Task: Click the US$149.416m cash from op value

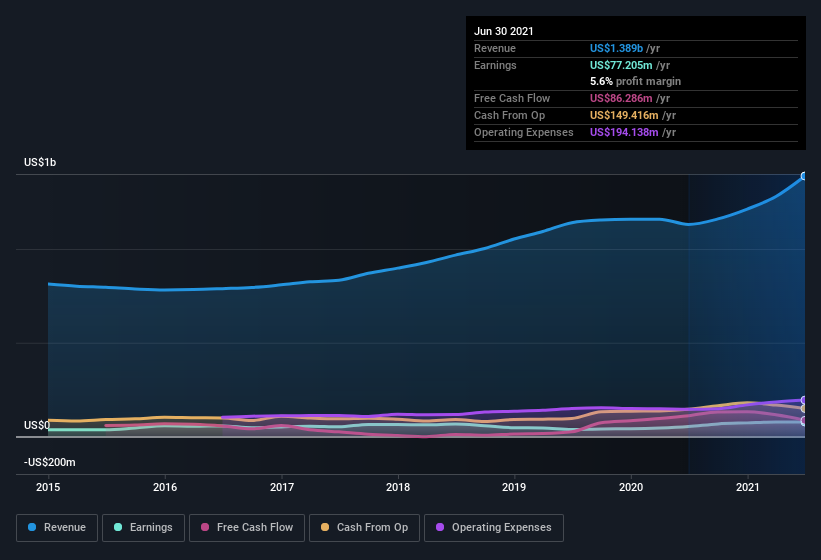Action: pyautogui.click(x=624, y=115)
